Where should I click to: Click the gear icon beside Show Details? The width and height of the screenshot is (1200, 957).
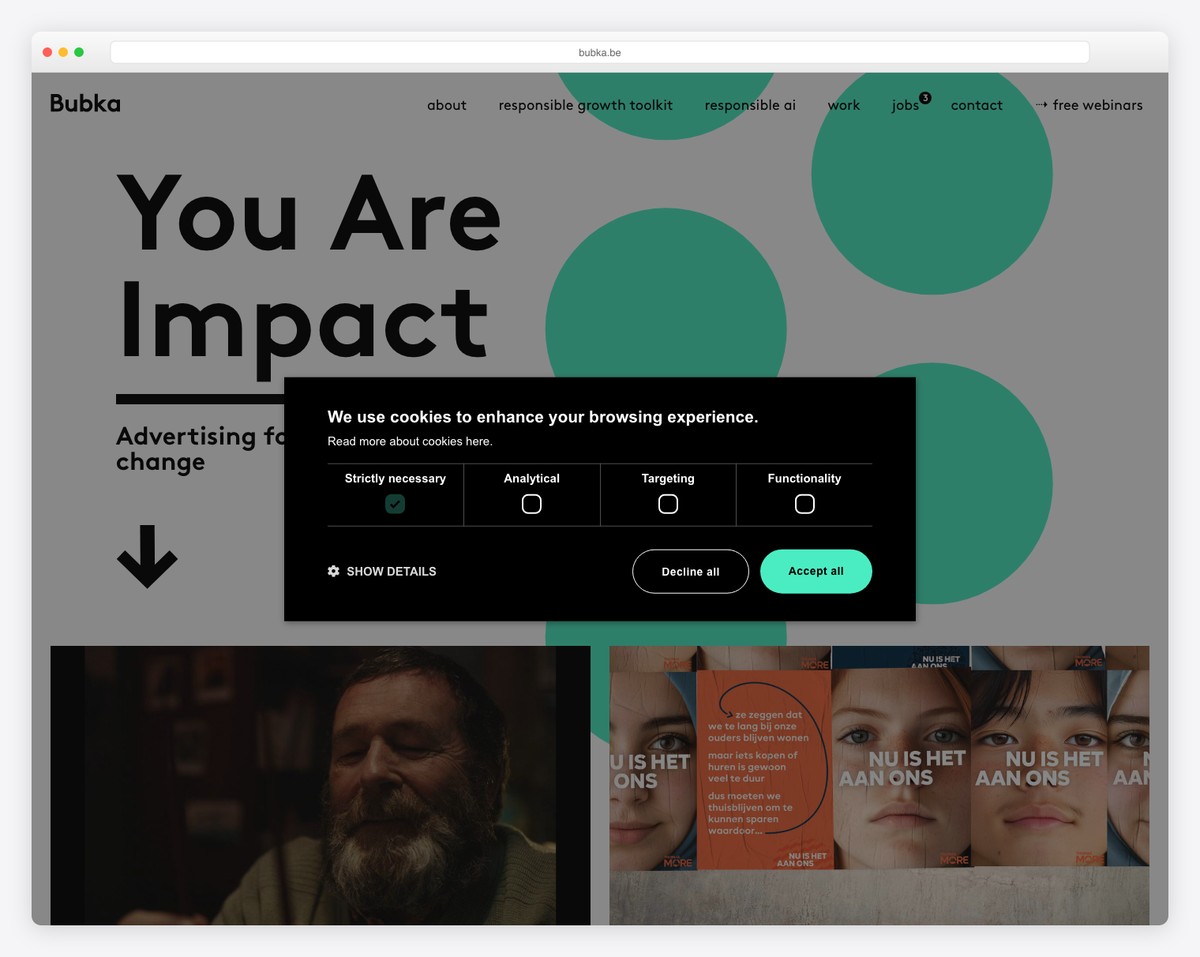pos(334,571)
